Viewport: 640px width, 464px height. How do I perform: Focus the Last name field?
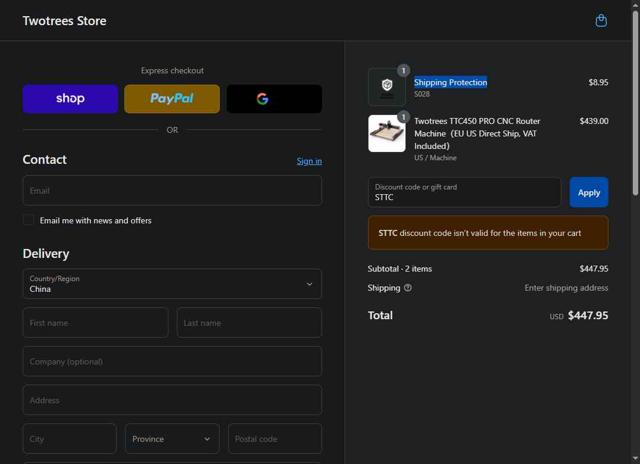click(249, 322)
